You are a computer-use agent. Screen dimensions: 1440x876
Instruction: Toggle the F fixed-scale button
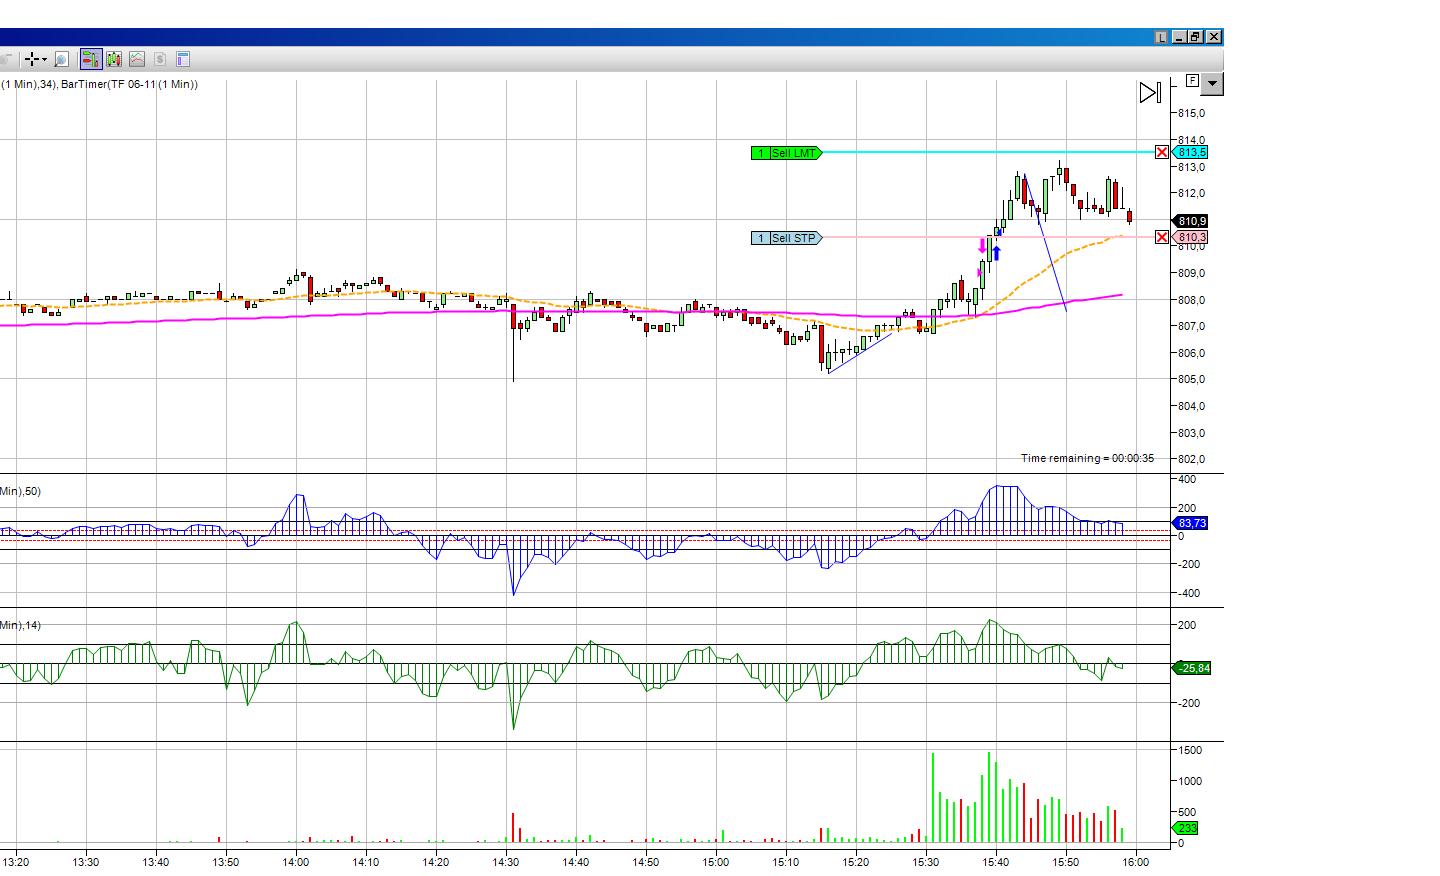coord(1192,80)
